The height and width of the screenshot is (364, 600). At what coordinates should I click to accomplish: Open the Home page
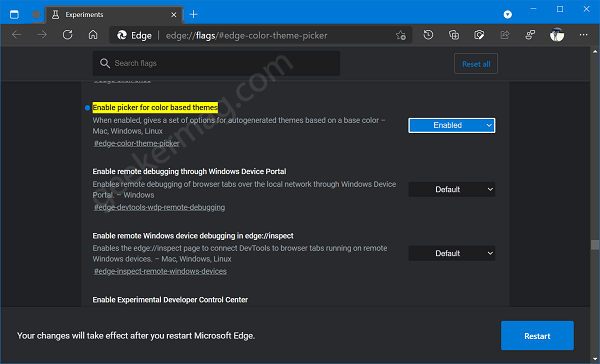coord(93,35)
